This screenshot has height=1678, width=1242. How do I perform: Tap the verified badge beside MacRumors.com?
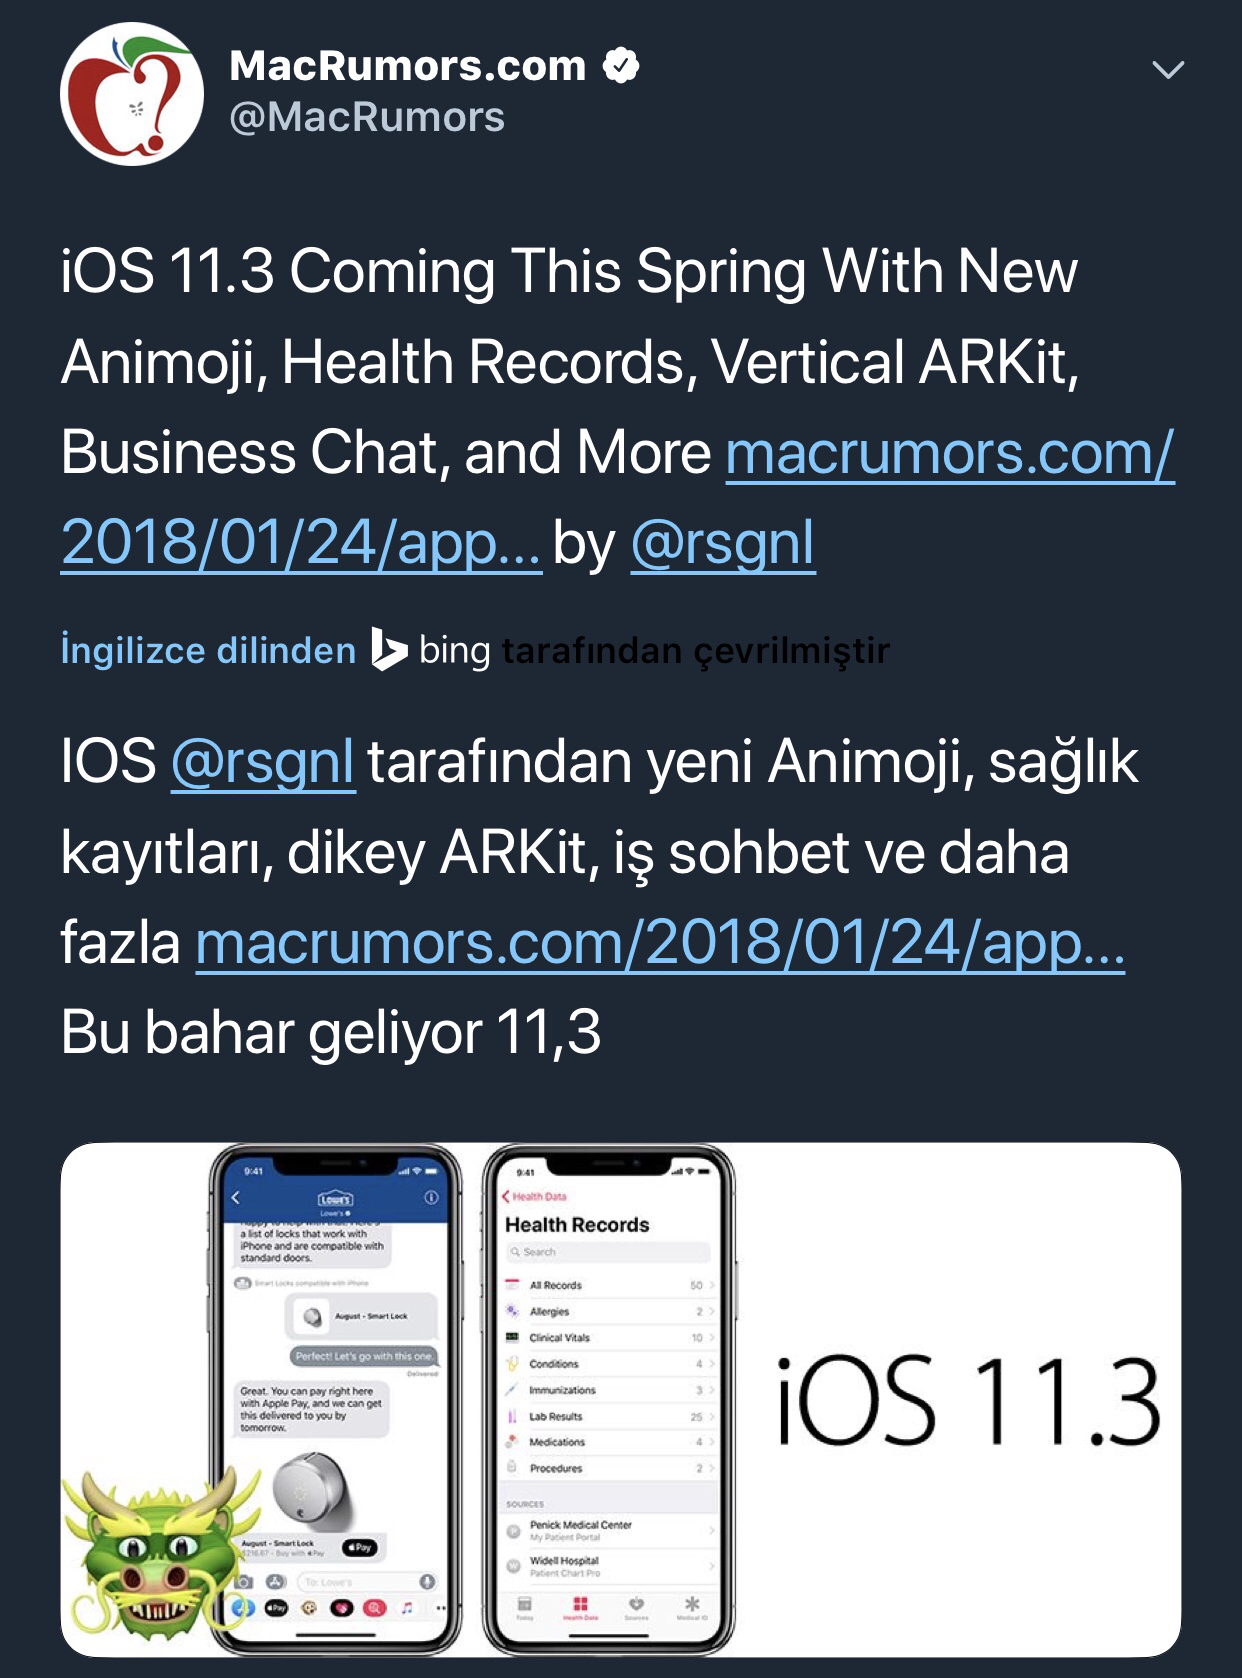[x=621, y=66]
